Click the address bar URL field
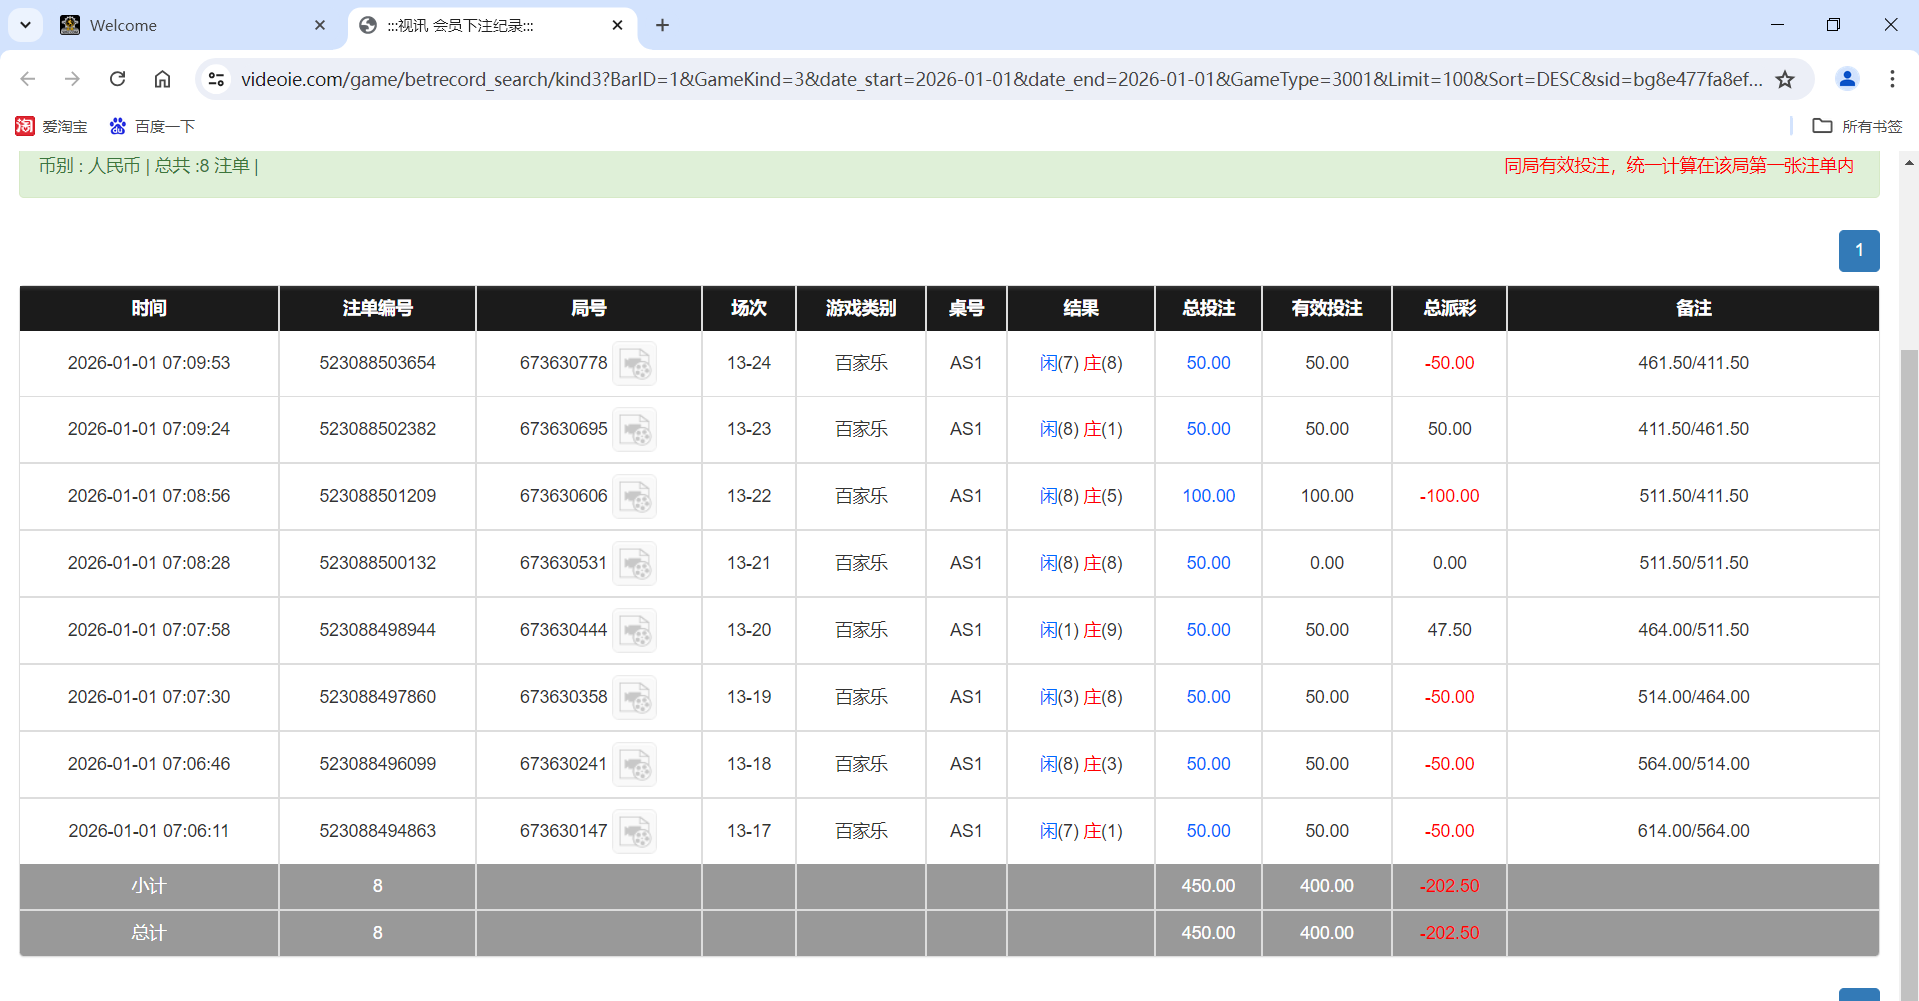The image size is (1919, 1001). coord(1000,79)
